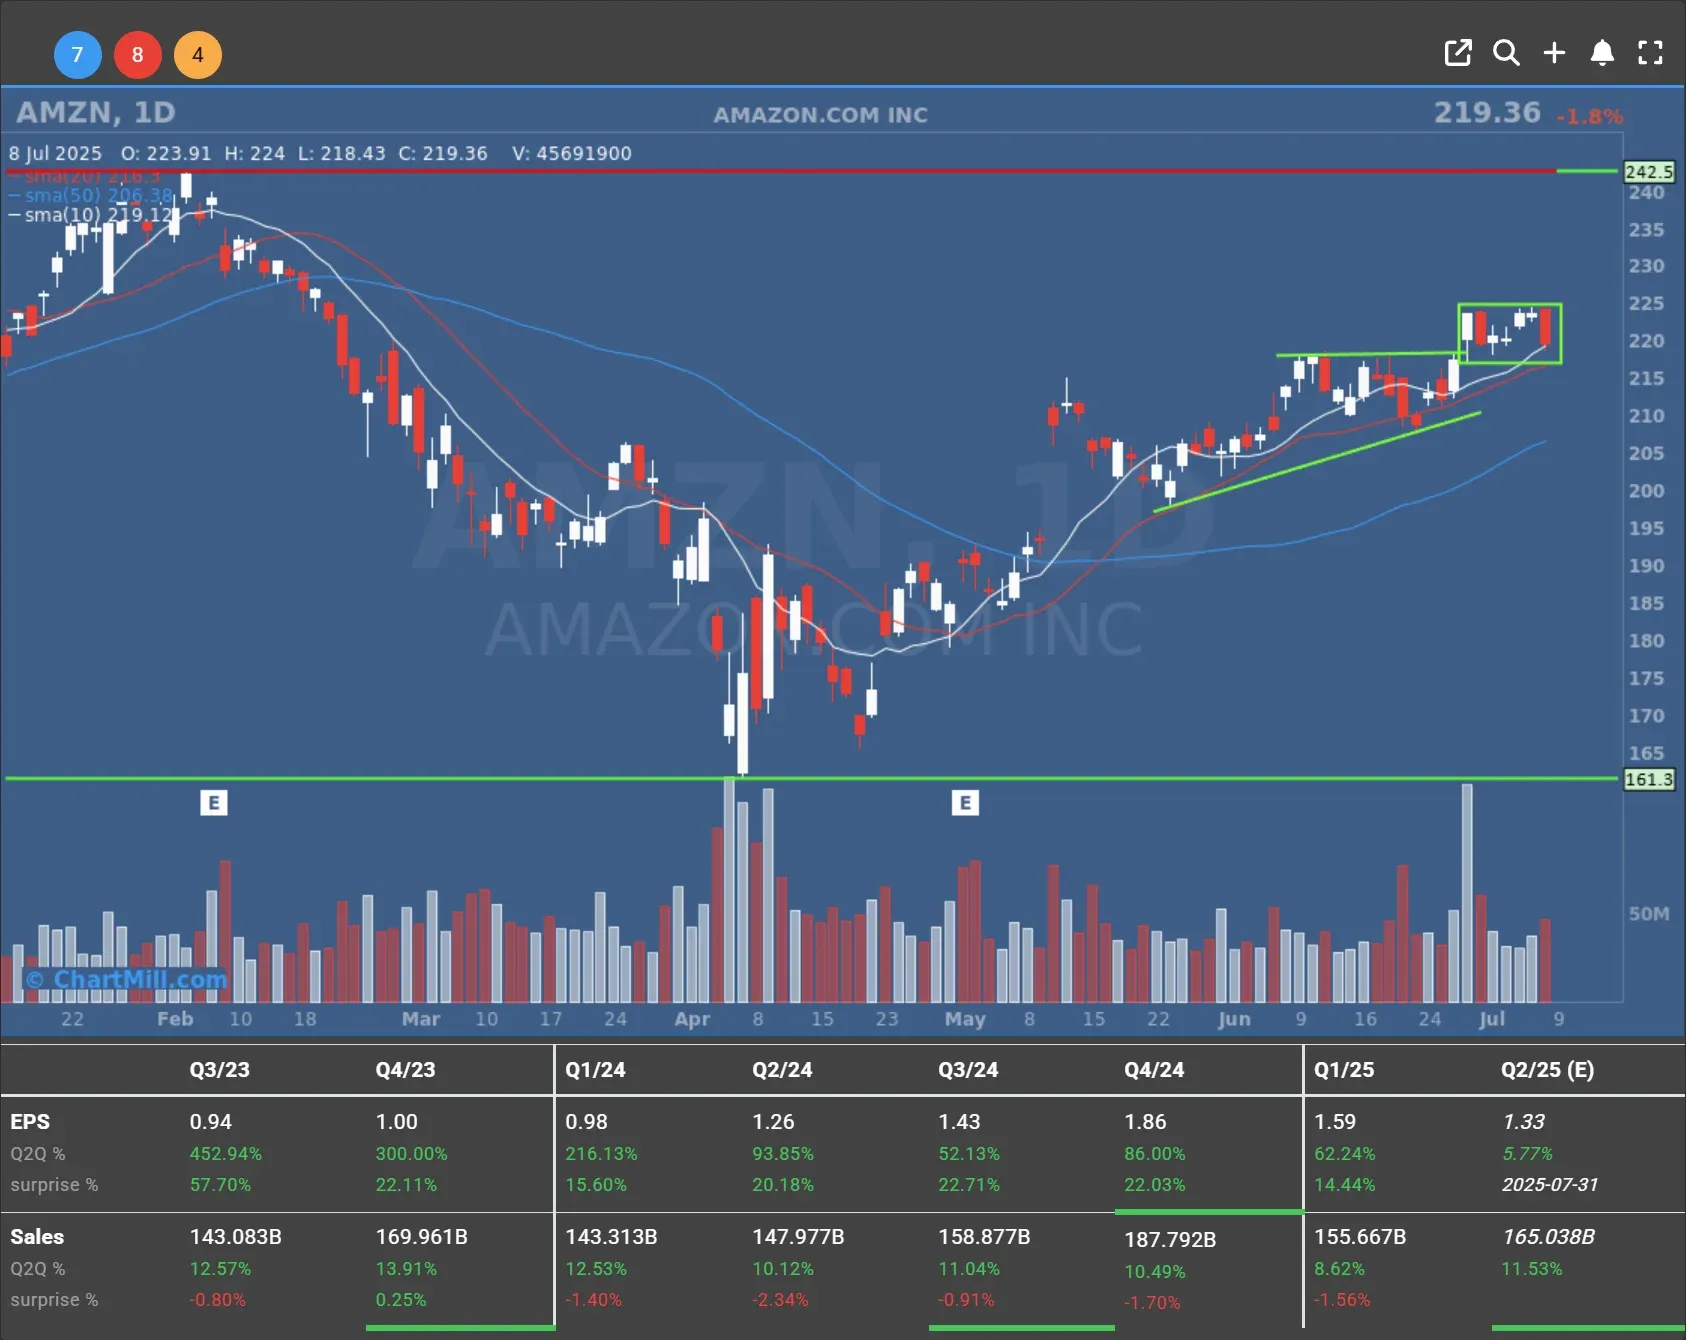Click the sma(10) 219.12 legend entry
Screen dimensions: 1686x1340
(91, 215)
